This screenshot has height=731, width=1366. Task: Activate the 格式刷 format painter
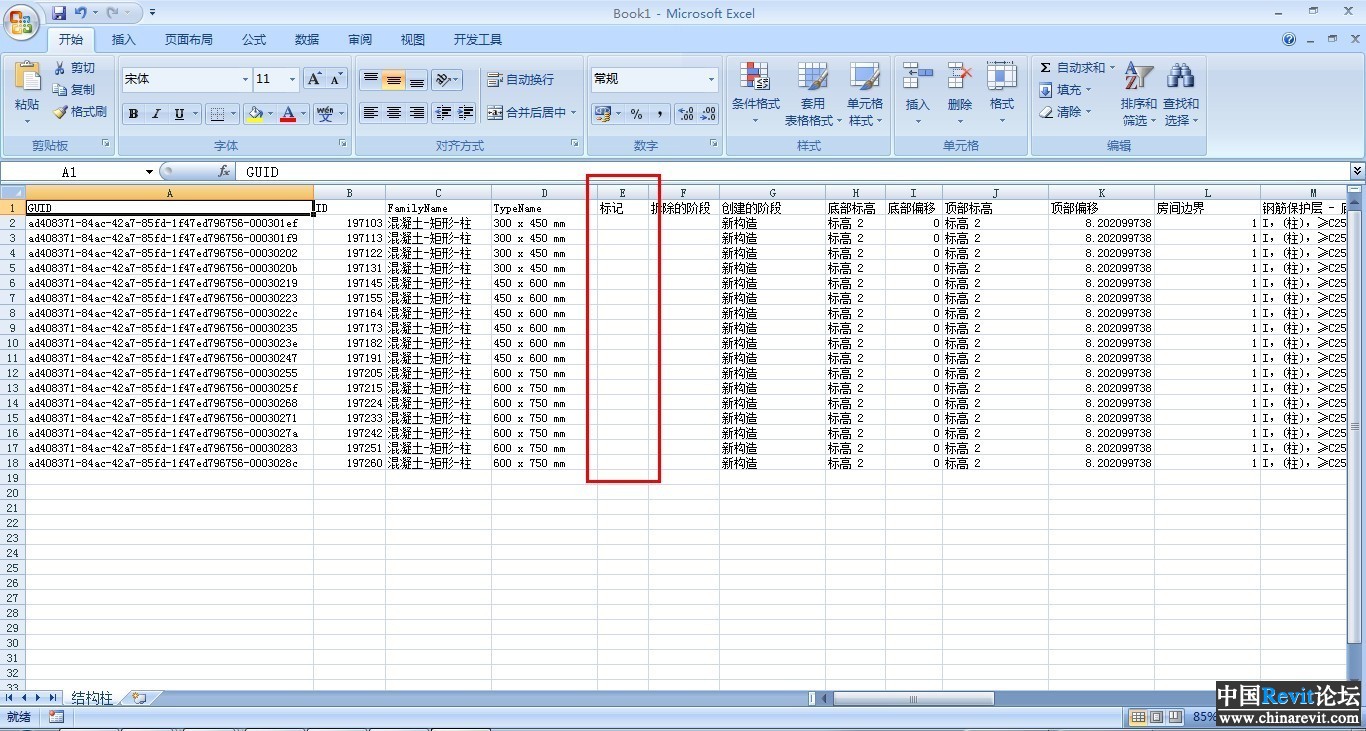(x=80, y=112)
